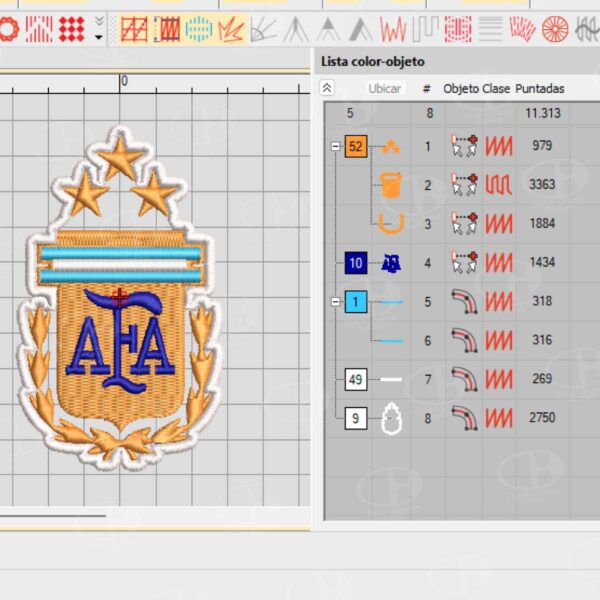
Task: Click the horizontal ruler at the 0 mark
Action: coord(120,84)
